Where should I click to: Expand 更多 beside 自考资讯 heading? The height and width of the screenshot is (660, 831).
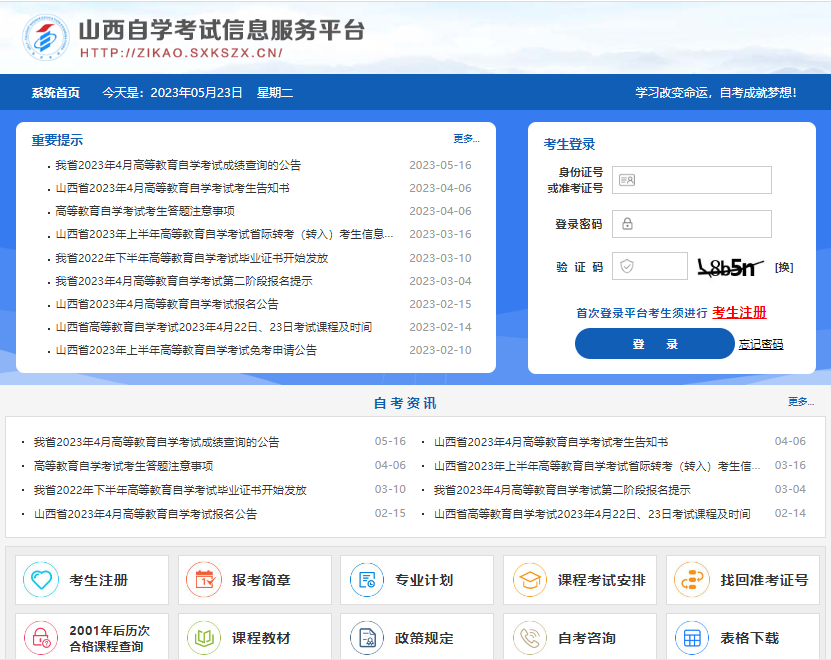coord(801,402)
